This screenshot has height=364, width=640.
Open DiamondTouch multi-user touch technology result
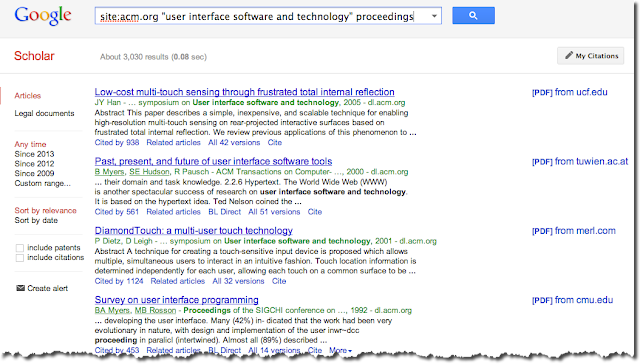tap(194, 231)
